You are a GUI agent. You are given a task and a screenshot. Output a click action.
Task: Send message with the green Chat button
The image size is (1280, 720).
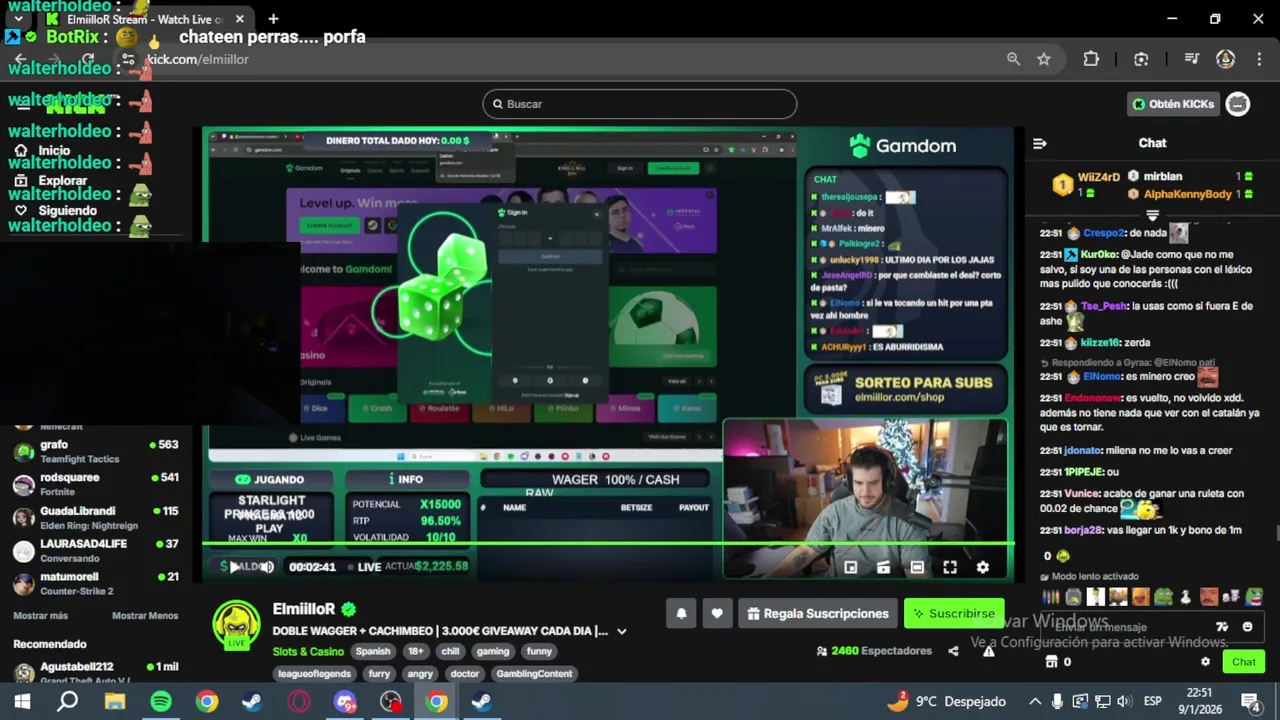[1243, 662]
